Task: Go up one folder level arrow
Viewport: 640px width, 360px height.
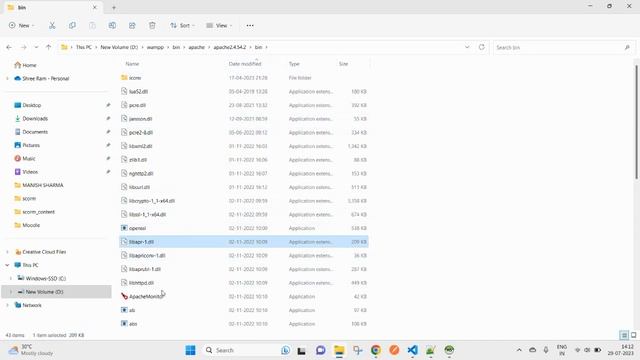Action: [x=48, y=47]
